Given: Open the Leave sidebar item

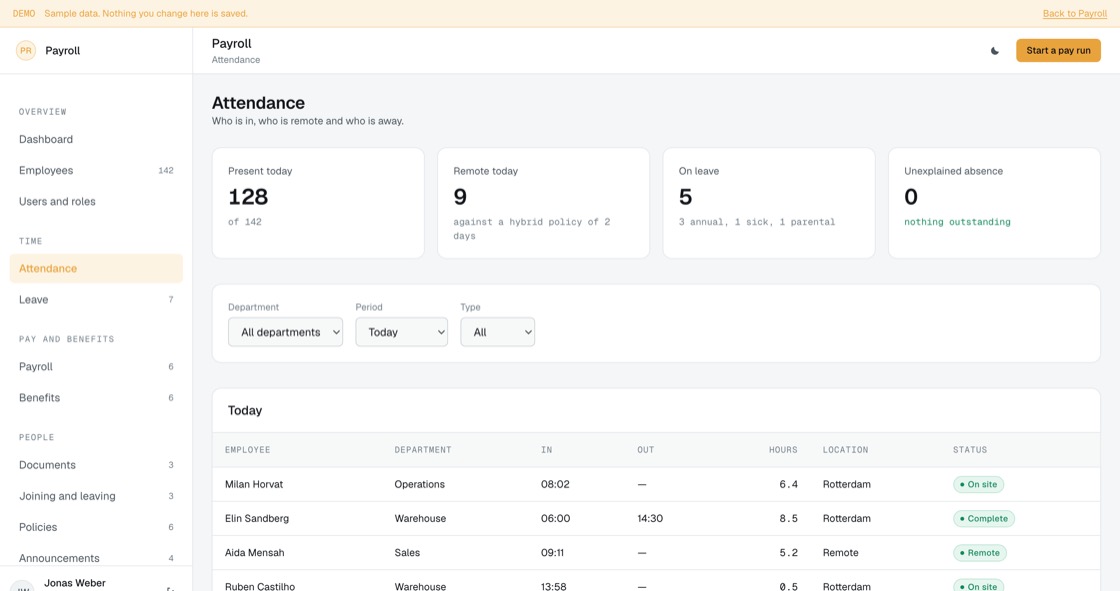Looking at the screenshot, I should [96, 299].
